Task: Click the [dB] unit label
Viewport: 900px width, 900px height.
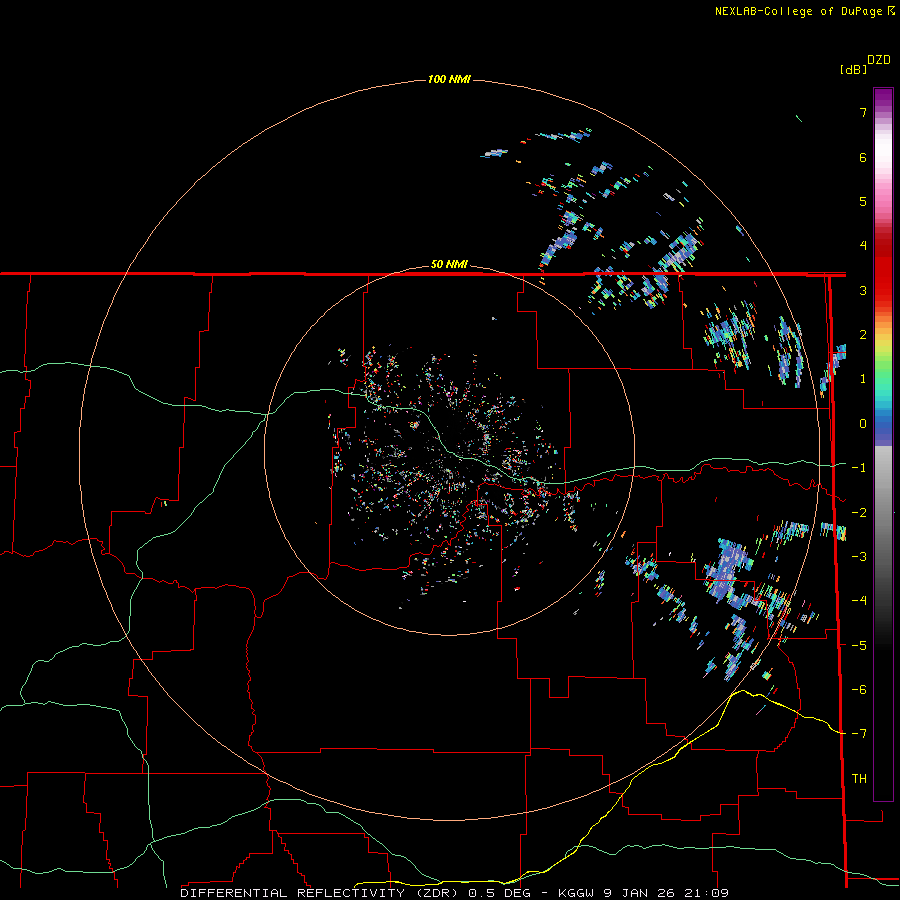Action: [x=853, y=69]
